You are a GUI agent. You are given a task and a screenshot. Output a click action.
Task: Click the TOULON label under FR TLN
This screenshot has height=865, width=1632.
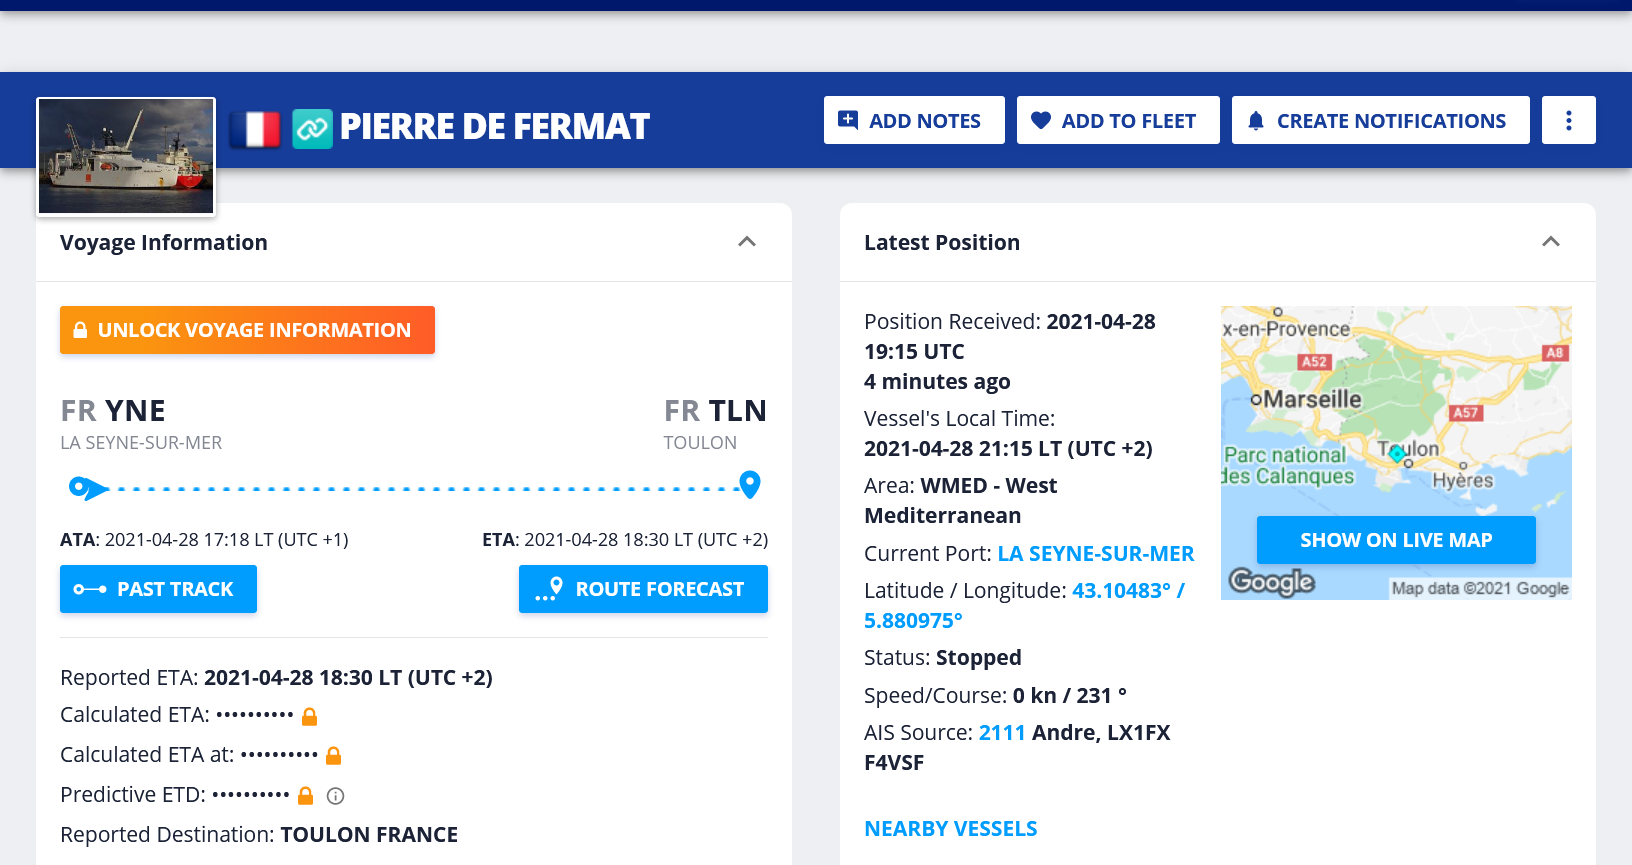click(x=700, y=443)
